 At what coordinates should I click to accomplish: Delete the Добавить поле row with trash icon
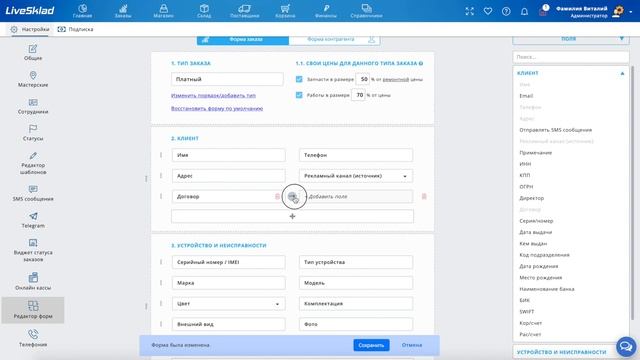point(424,196)
